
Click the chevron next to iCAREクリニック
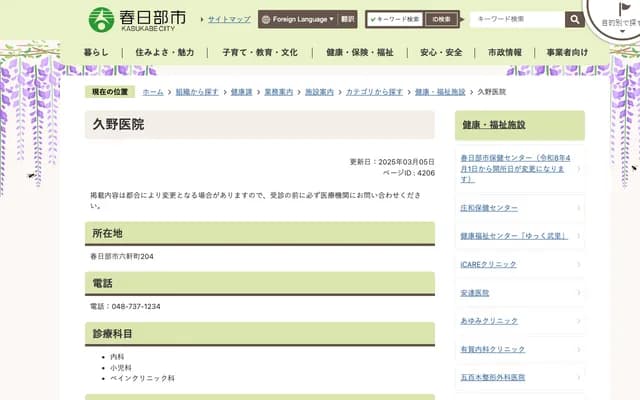(578, 264)
